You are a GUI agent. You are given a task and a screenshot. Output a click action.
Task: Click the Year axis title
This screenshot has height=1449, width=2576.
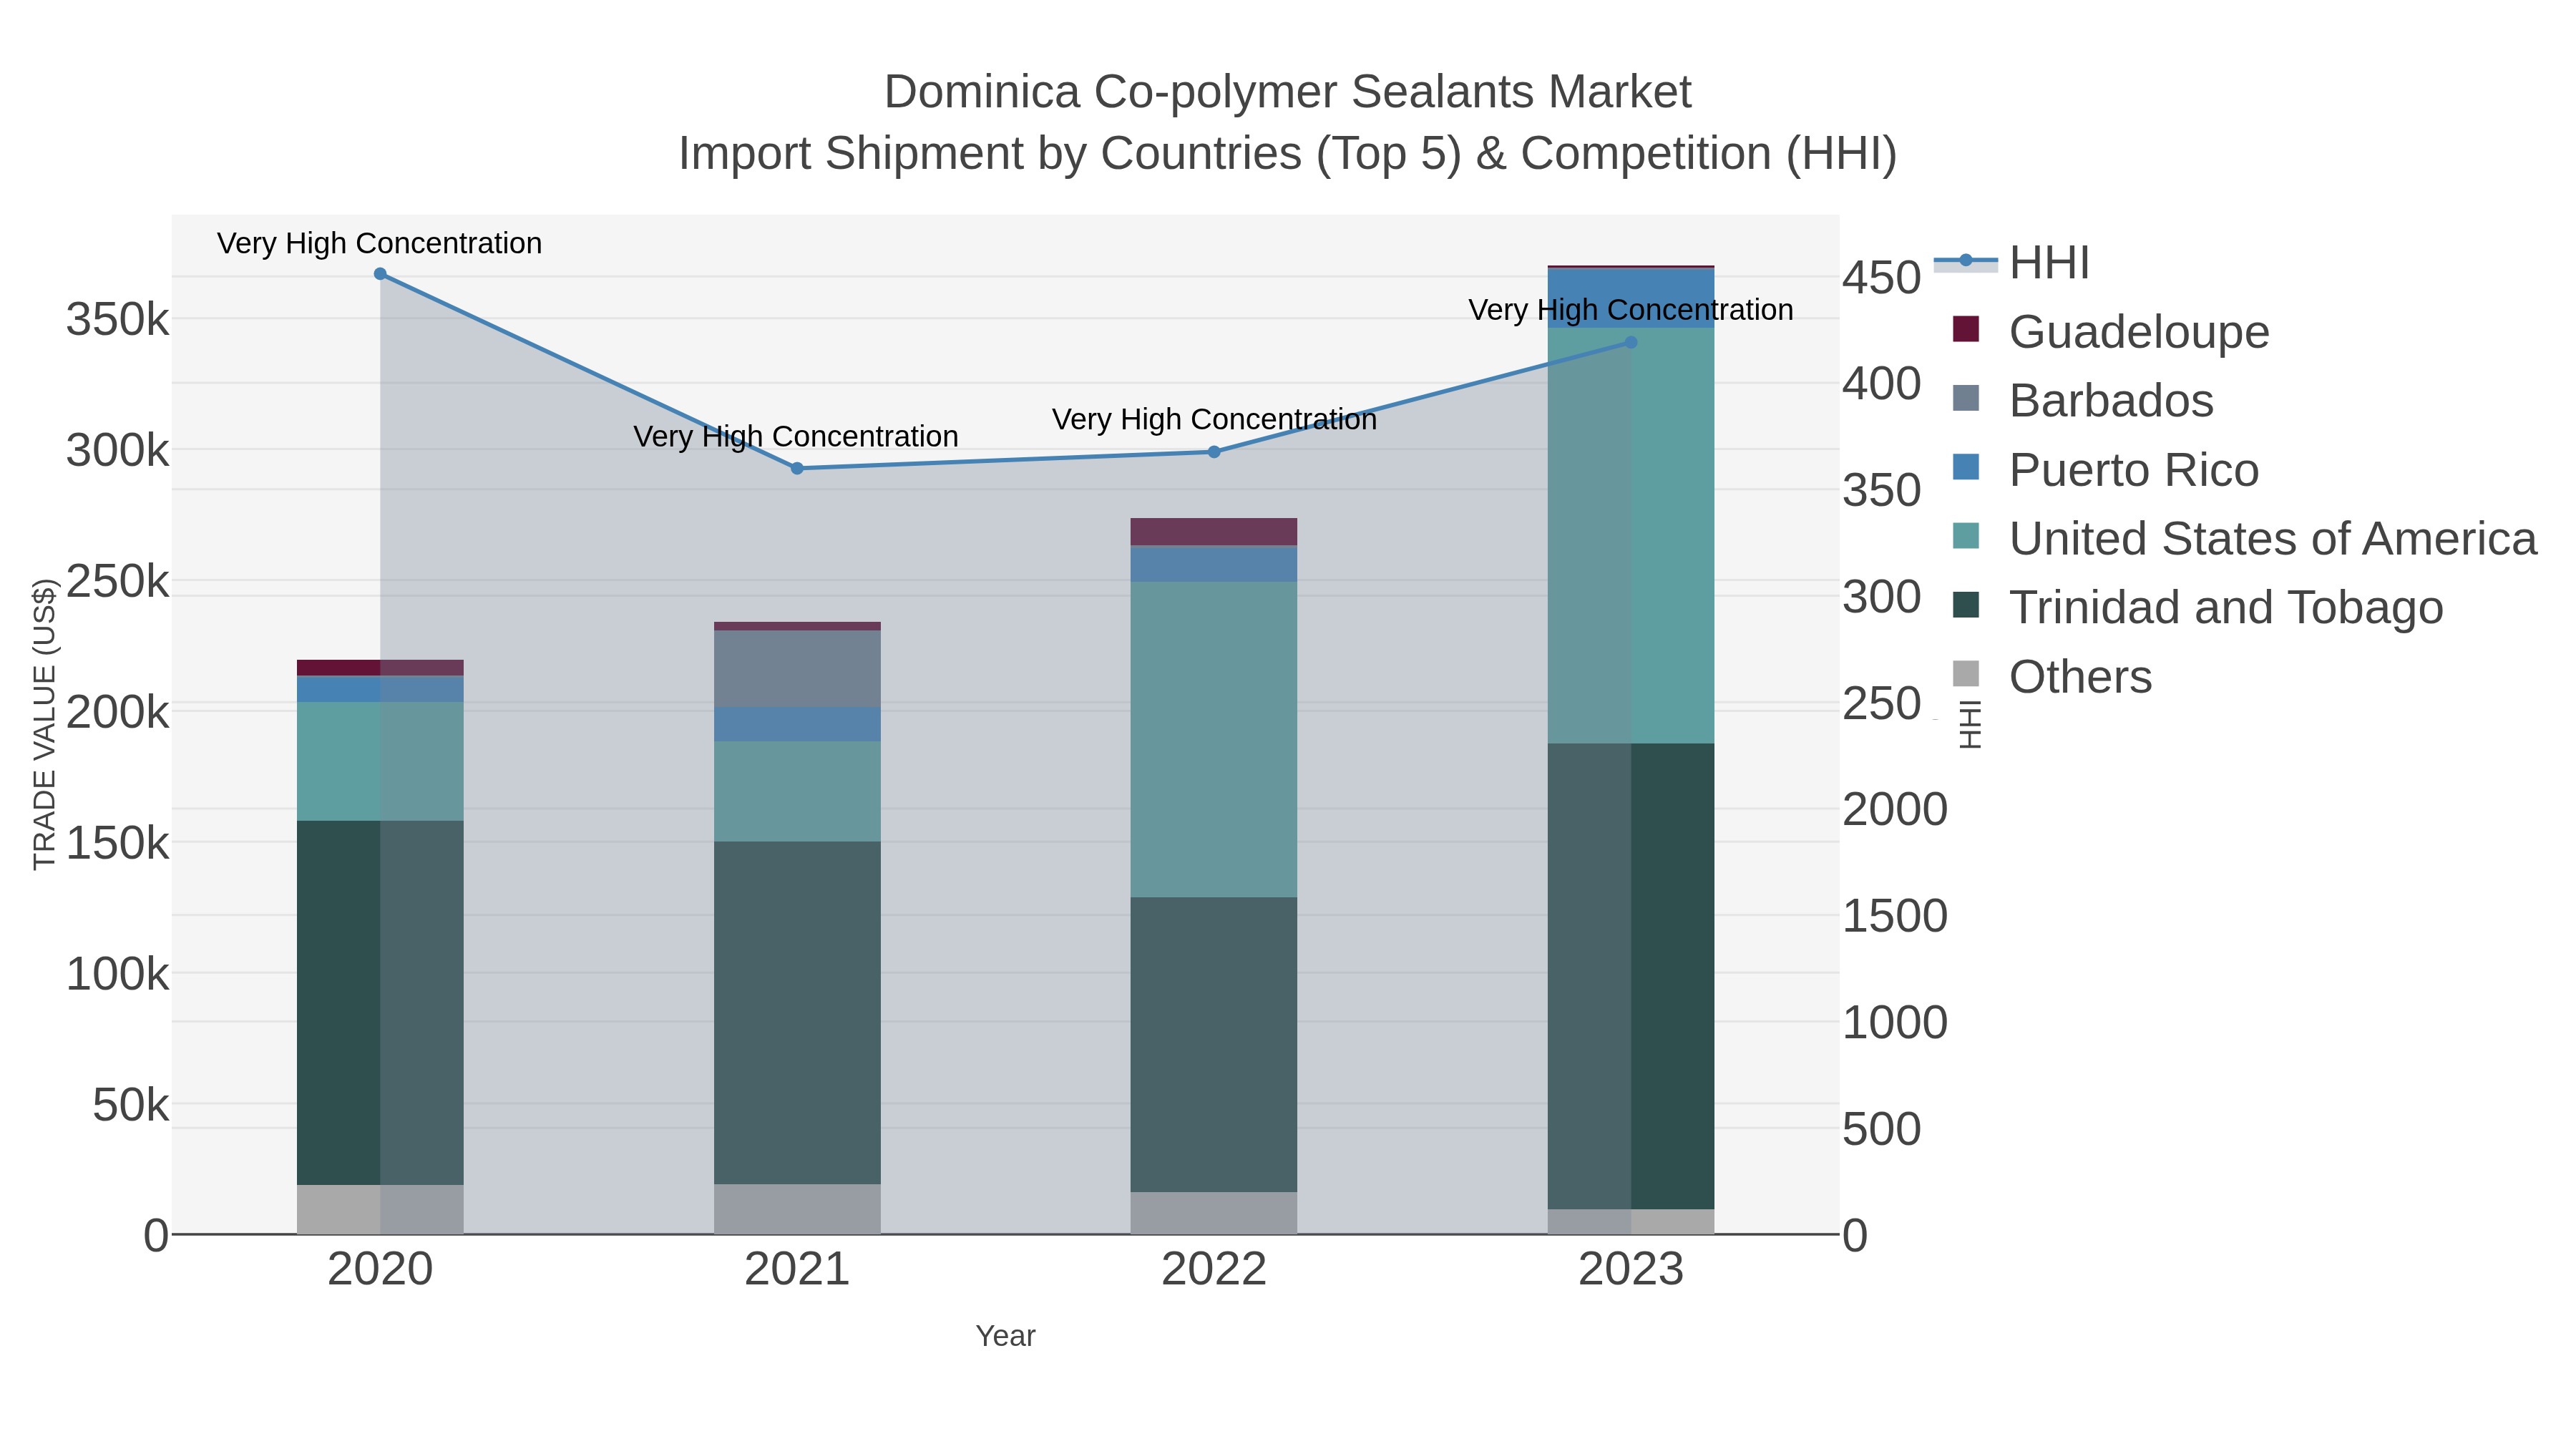[x=1005, y=1336]
